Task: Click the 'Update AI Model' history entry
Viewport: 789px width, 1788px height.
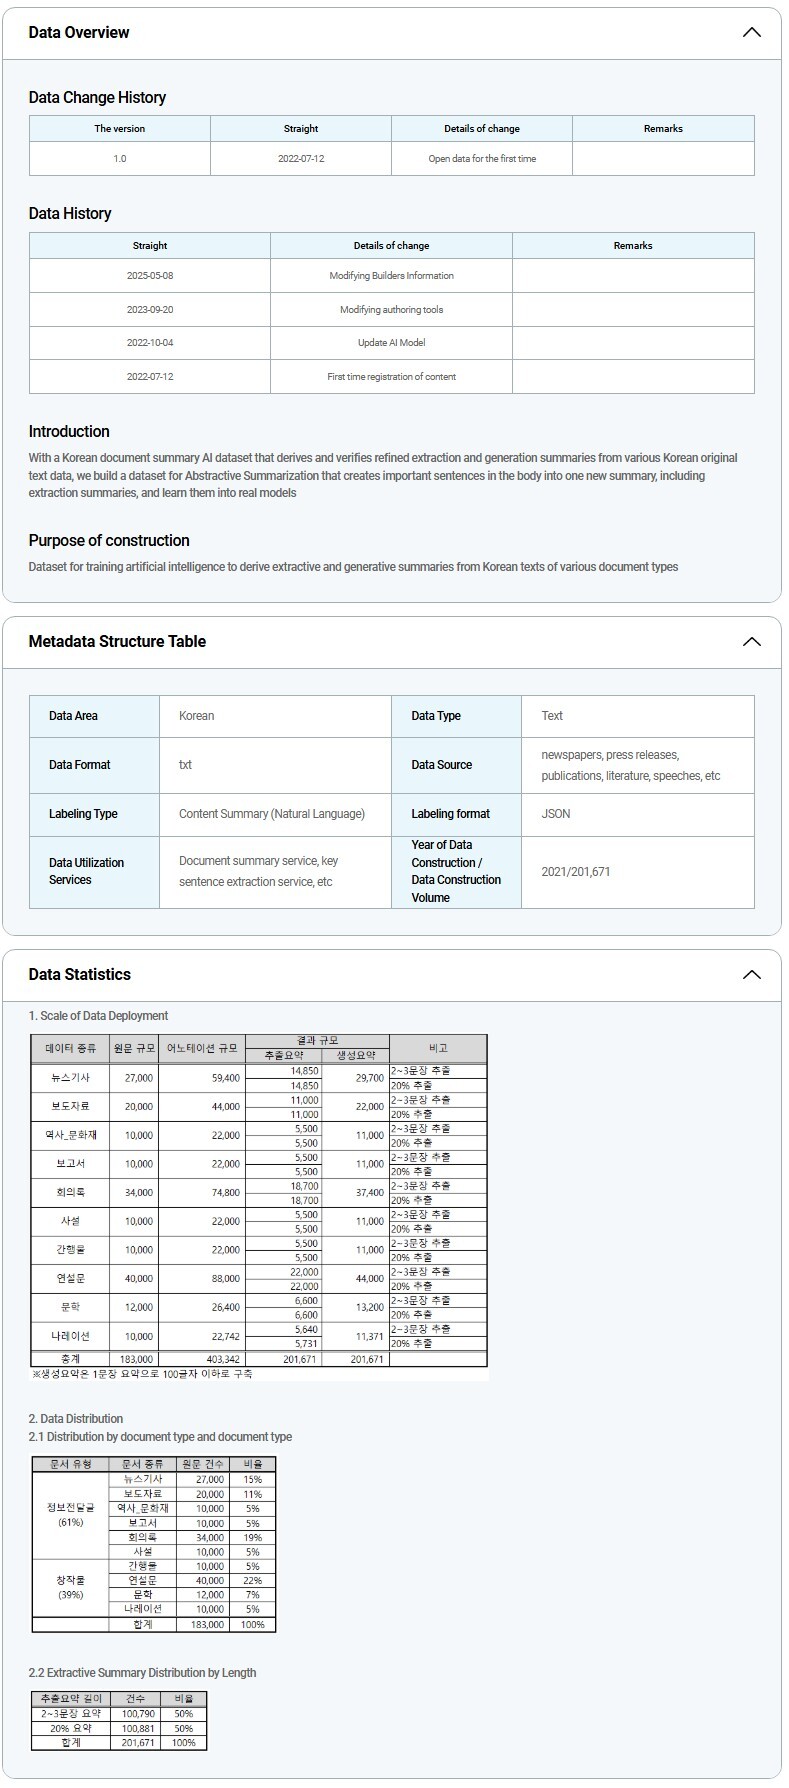Action: coord(391,343)
